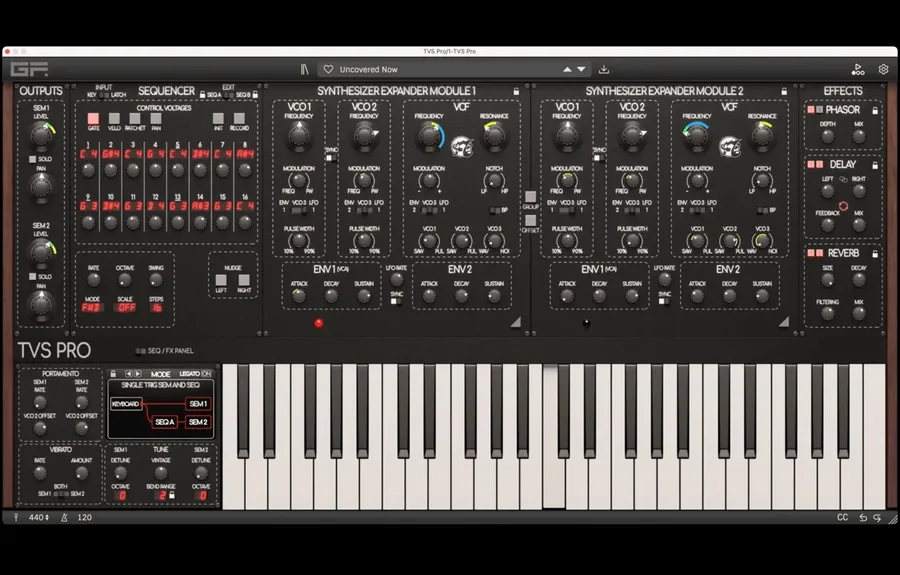Click the metronome icon

click(x=64, y=517)
